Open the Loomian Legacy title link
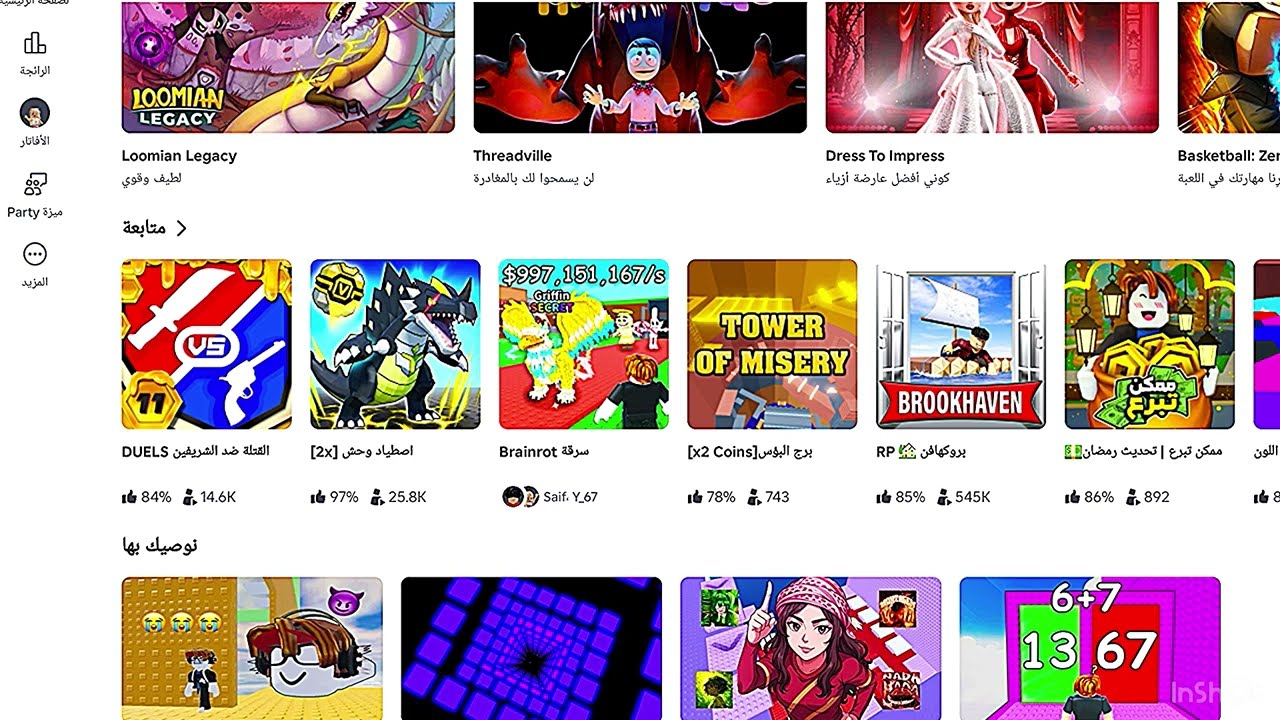This screenshot has width=1280, height=720. (x=179, y=156)
